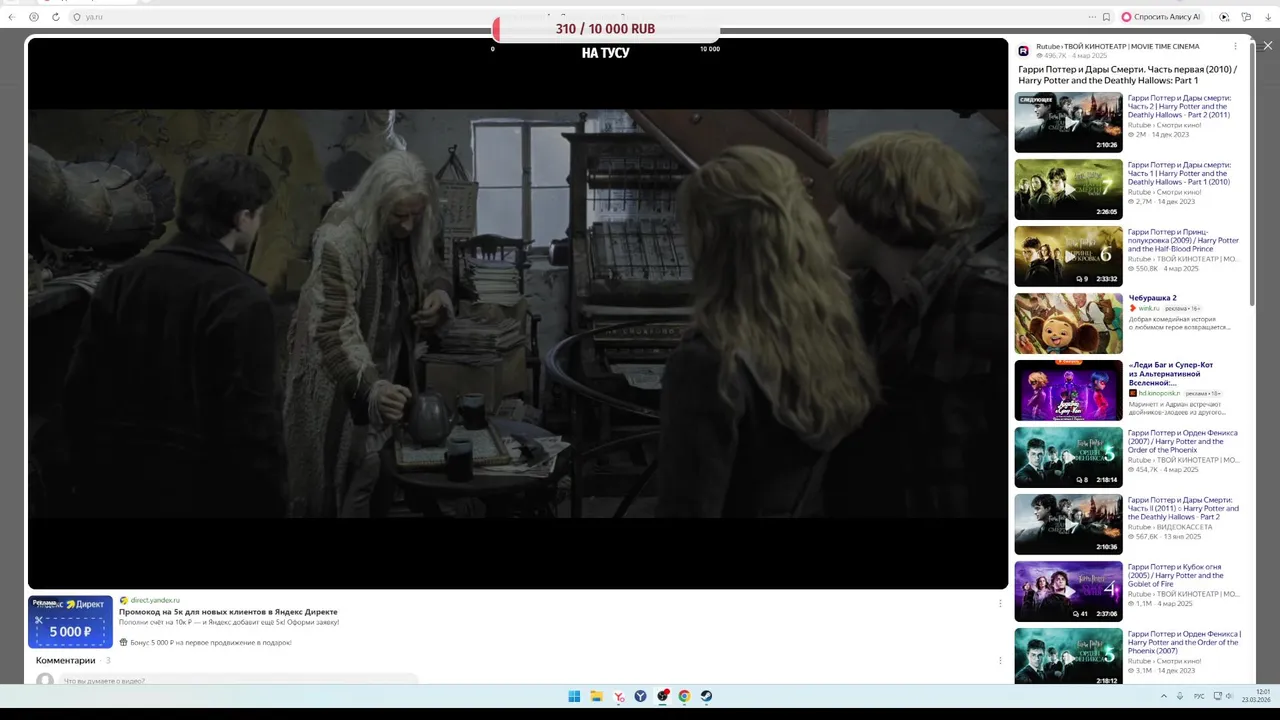
Task: Open 'Дары Смерти: Часть II (2011)' title link
Action: click(x=1183, y=509)
